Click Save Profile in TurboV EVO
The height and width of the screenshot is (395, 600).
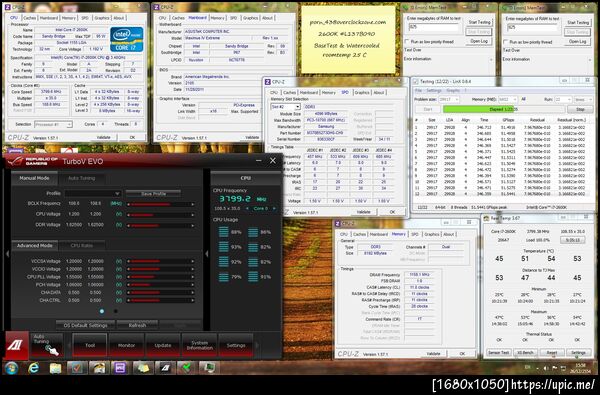click(x=153, y=194)
